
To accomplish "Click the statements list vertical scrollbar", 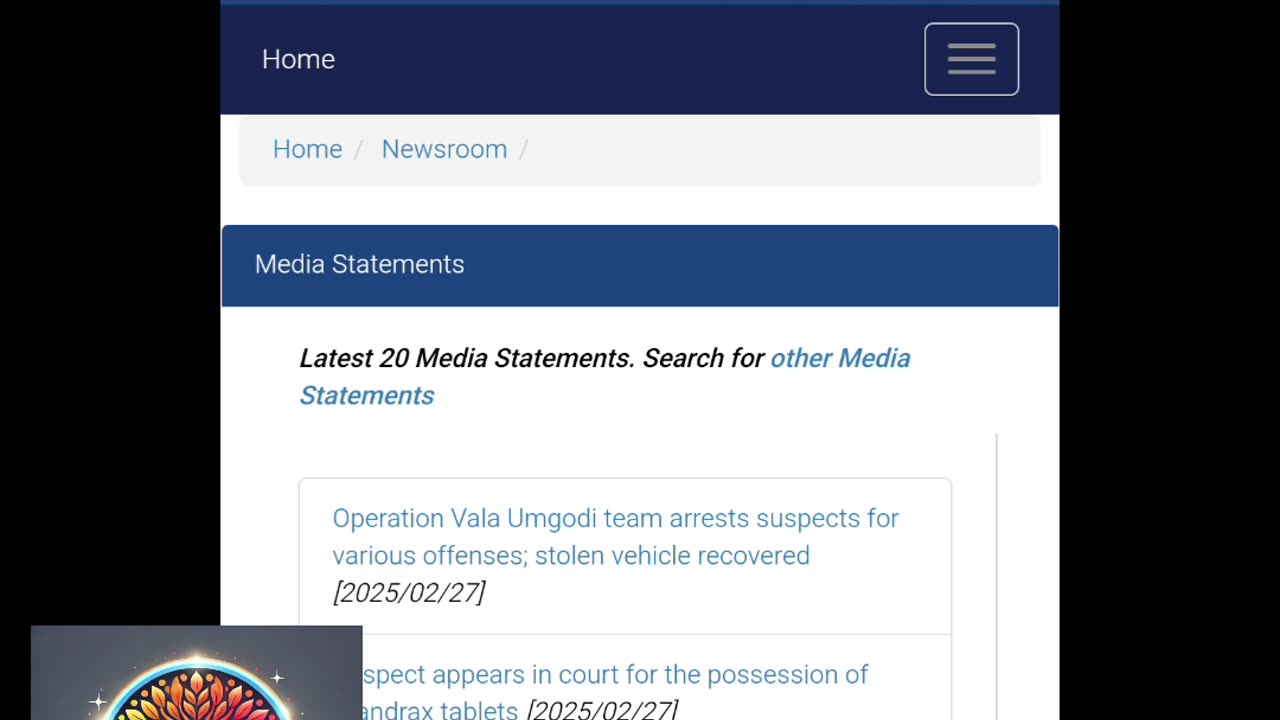I will tap(997, 577).
